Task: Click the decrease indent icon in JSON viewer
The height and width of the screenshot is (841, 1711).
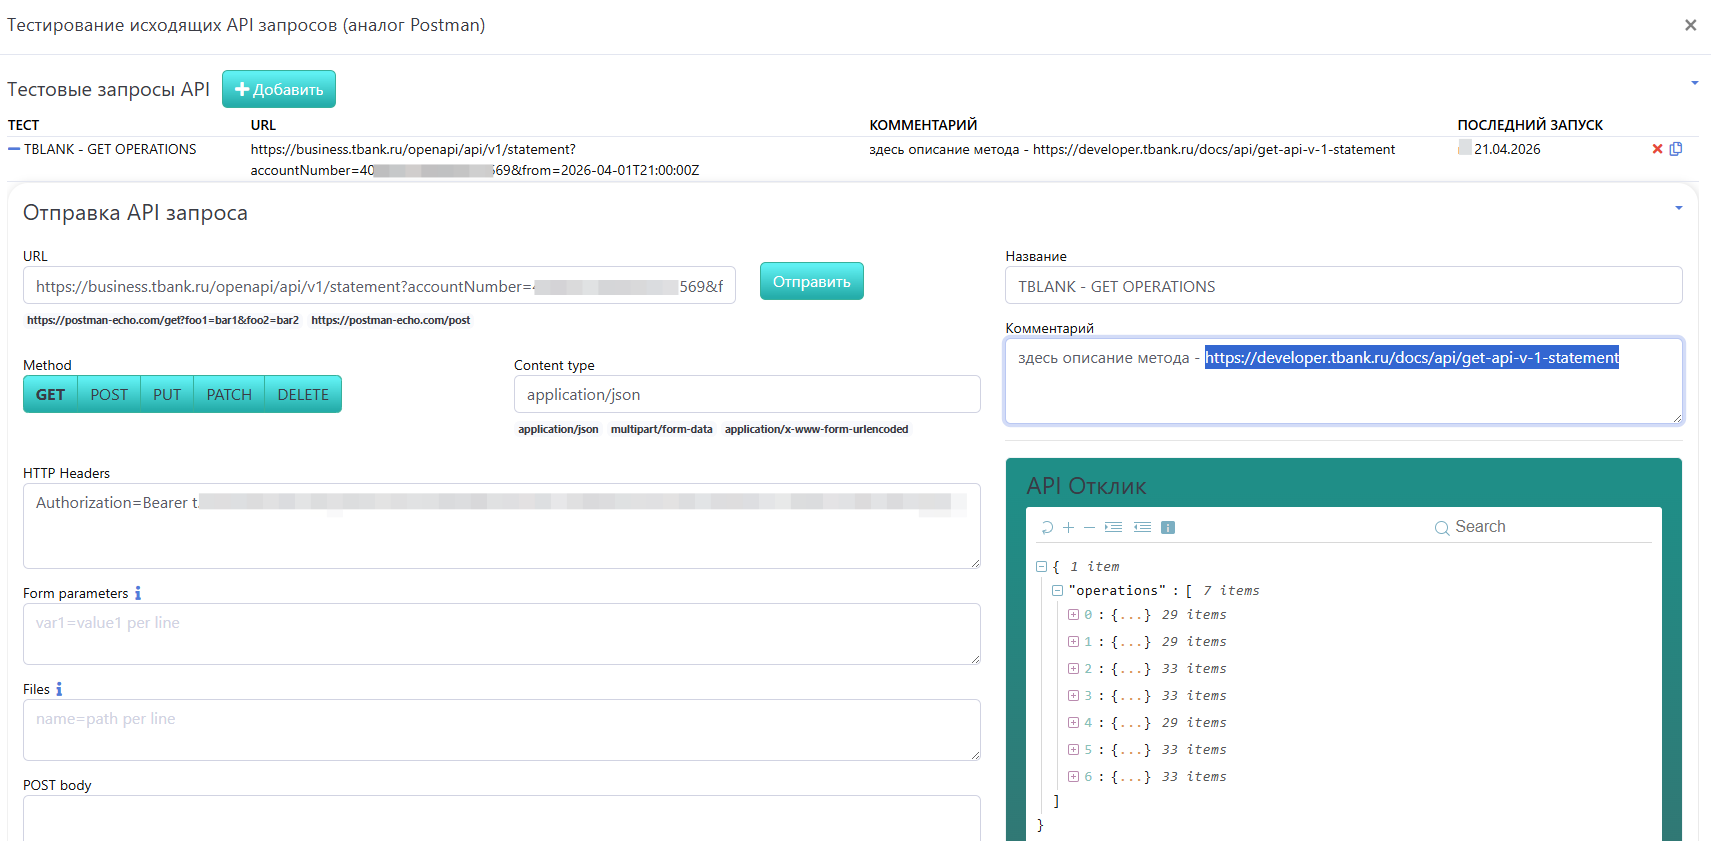Action: [1142, 527]
